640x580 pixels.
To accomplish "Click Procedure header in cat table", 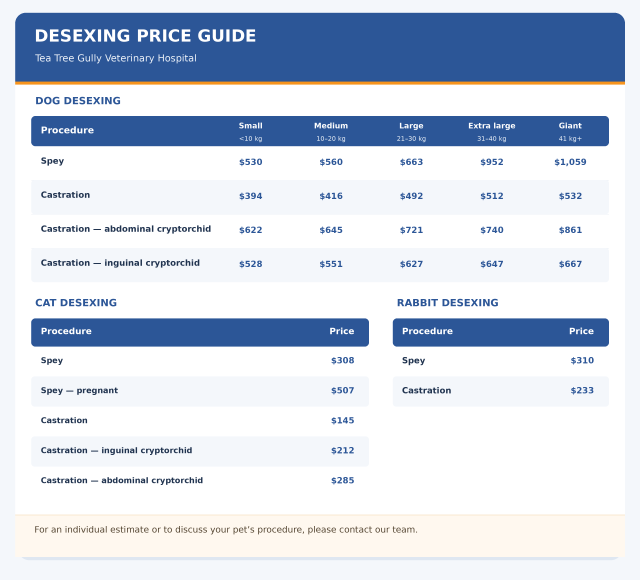I will pyautogui.click(x=66, y=331).
